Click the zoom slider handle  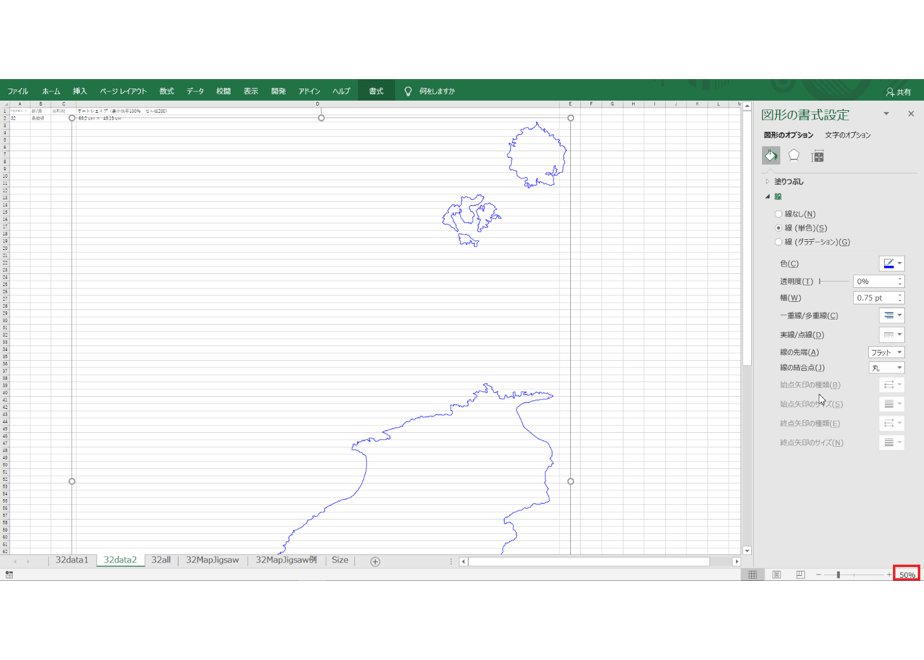(x=838, y=575)
